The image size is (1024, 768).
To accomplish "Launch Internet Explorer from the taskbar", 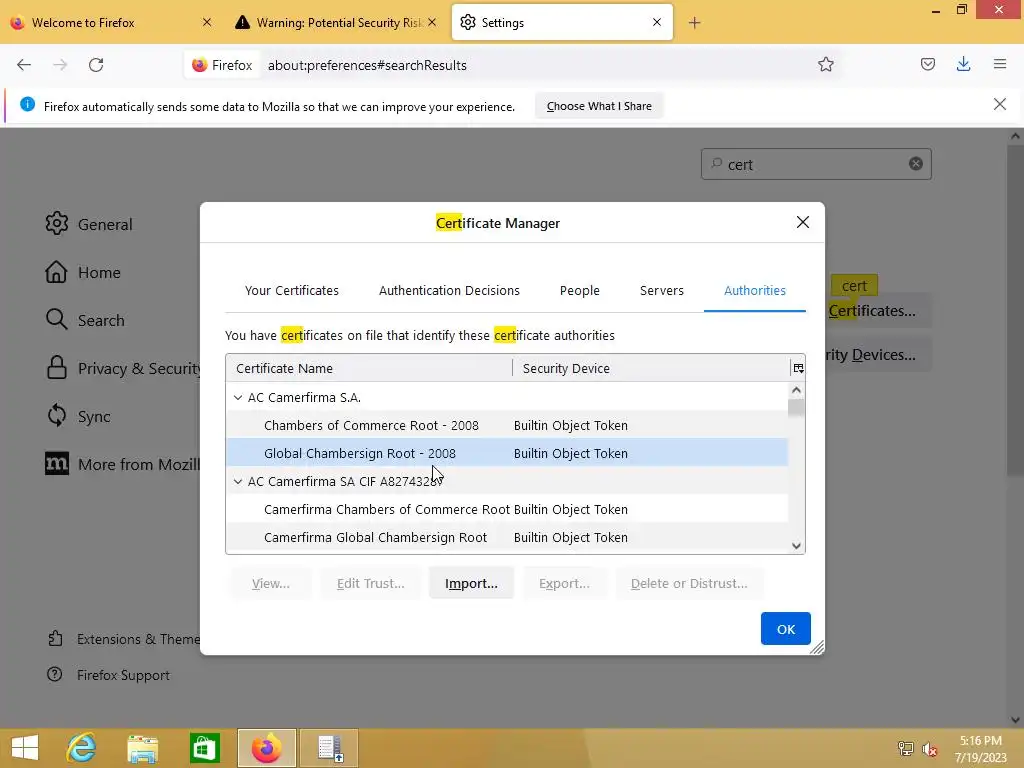I will pyautogui.click(x=82, y=748).
